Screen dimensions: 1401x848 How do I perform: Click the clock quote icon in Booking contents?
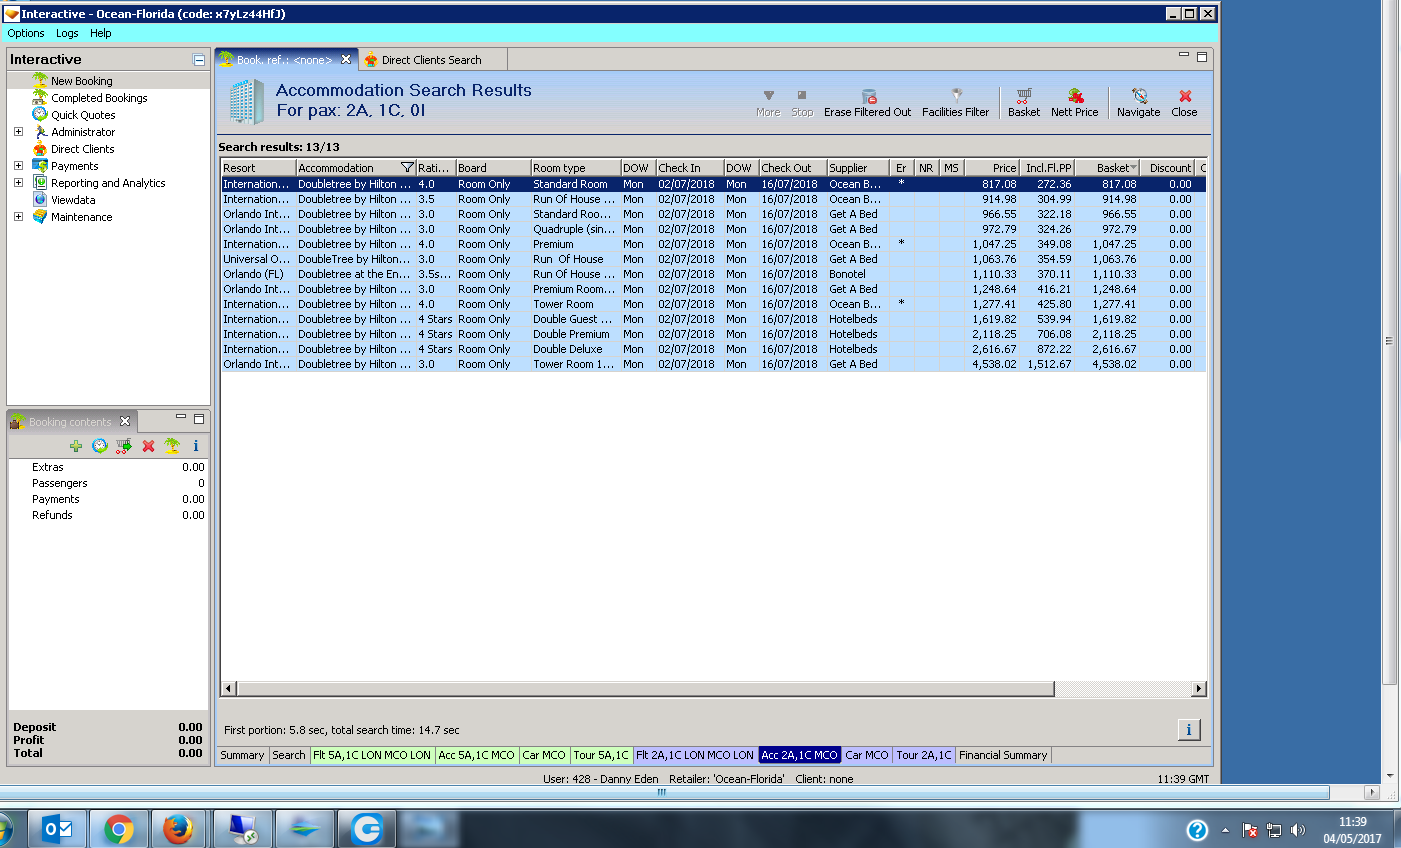100,446
